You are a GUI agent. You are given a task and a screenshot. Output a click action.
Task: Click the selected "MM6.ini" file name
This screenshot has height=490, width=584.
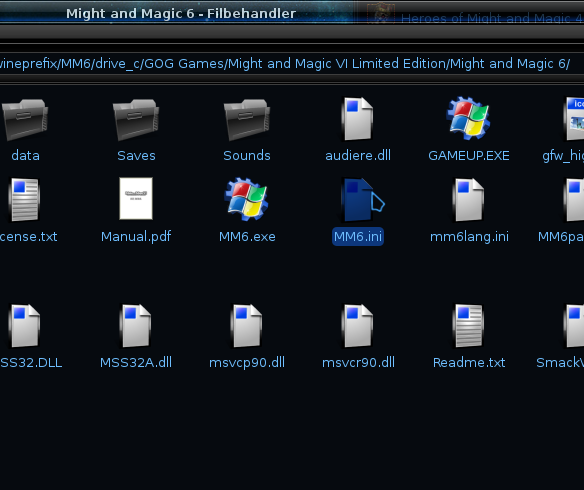click(x=358, y=236)
